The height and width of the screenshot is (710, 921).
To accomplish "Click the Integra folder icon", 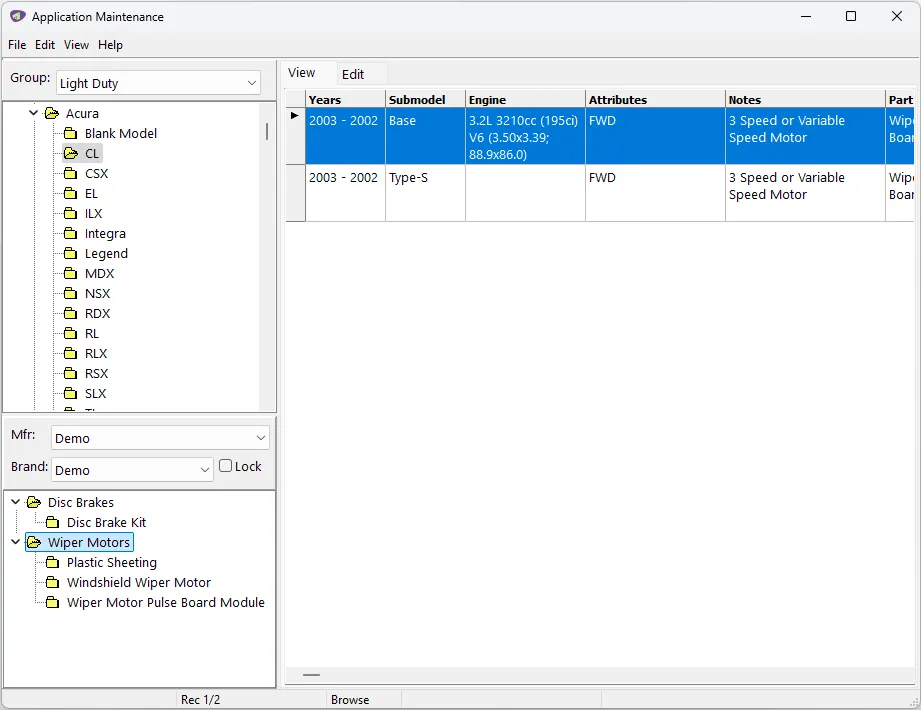I will [x=70, y=233].
